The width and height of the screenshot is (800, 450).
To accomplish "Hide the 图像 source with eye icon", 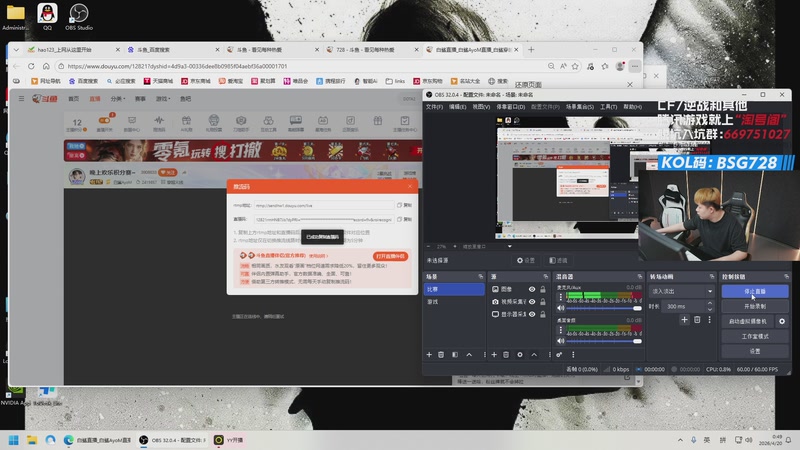I will pyautogui.click(x=532, y=289).
